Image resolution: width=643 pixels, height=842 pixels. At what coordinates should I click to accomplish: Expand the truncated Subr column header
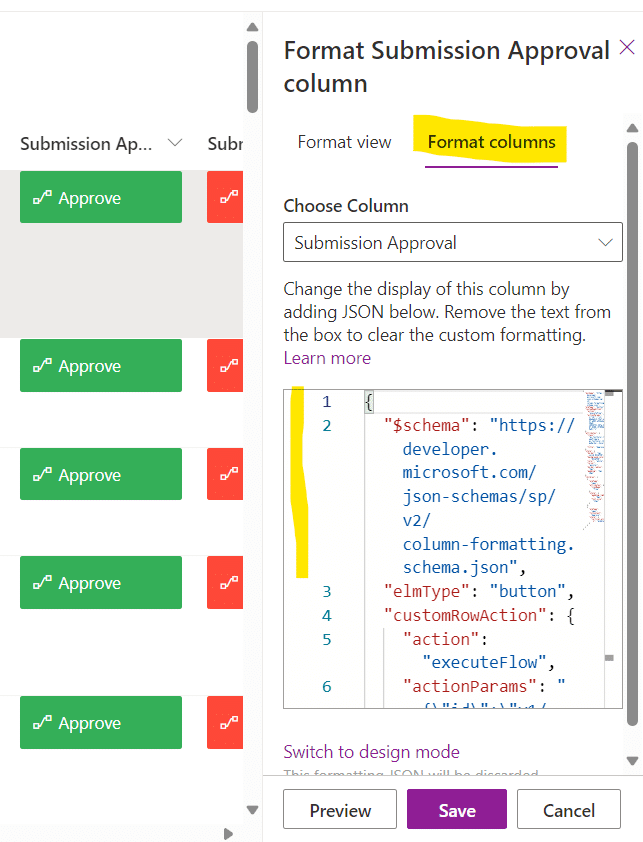(225, 144)
